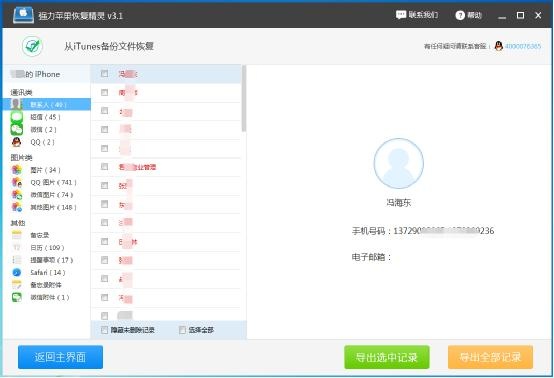The height and width of the screenshot is (378, 554).
Task: Click the contact list vertical scrollbar
Action: (x=244, y=98)
